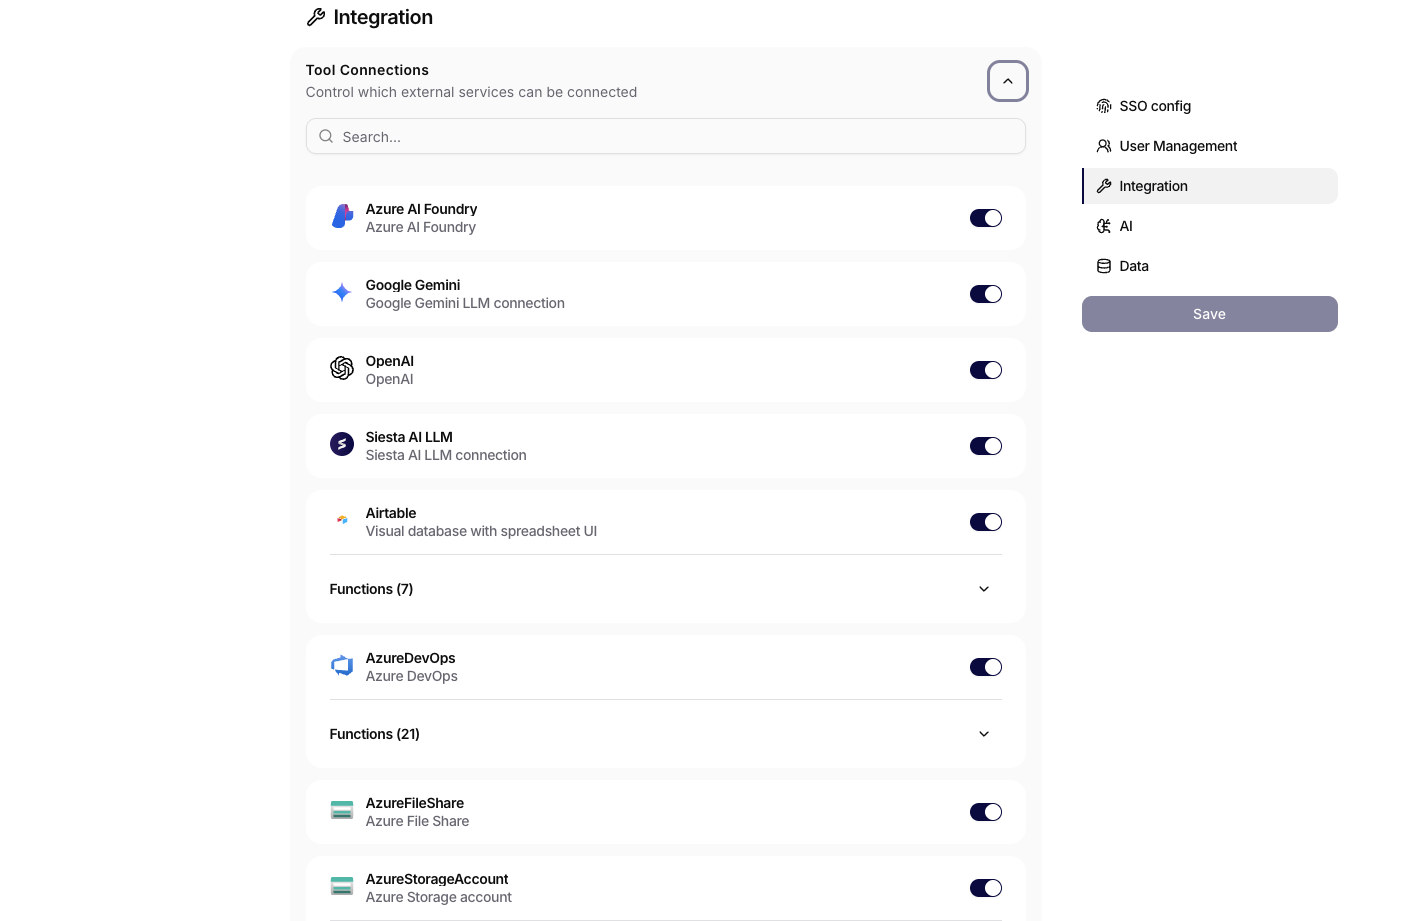1404x921 pixels.
Task: Click 'Visual database with spreadsheet UI' text
Action: tap(481, 531)
